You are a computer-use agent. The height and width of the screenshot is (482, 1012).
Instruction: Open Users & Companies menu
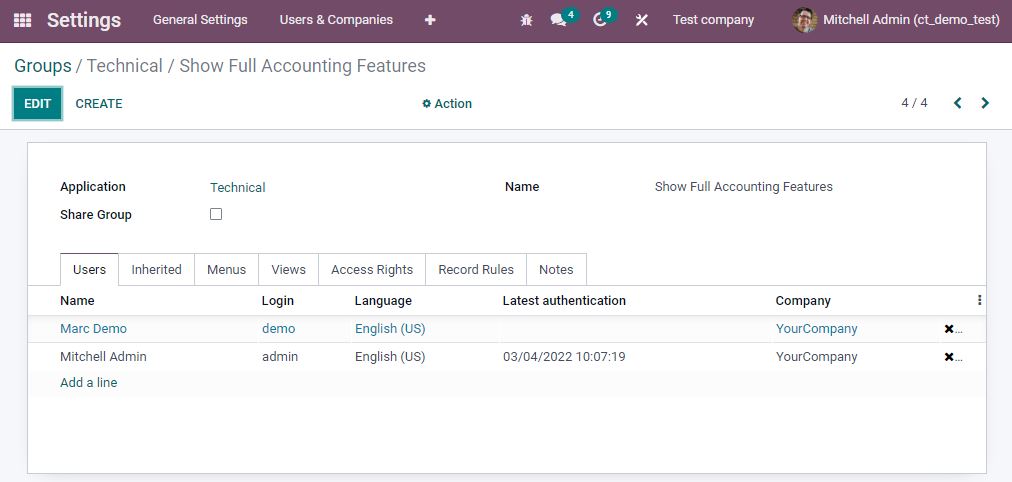[336, 20]
